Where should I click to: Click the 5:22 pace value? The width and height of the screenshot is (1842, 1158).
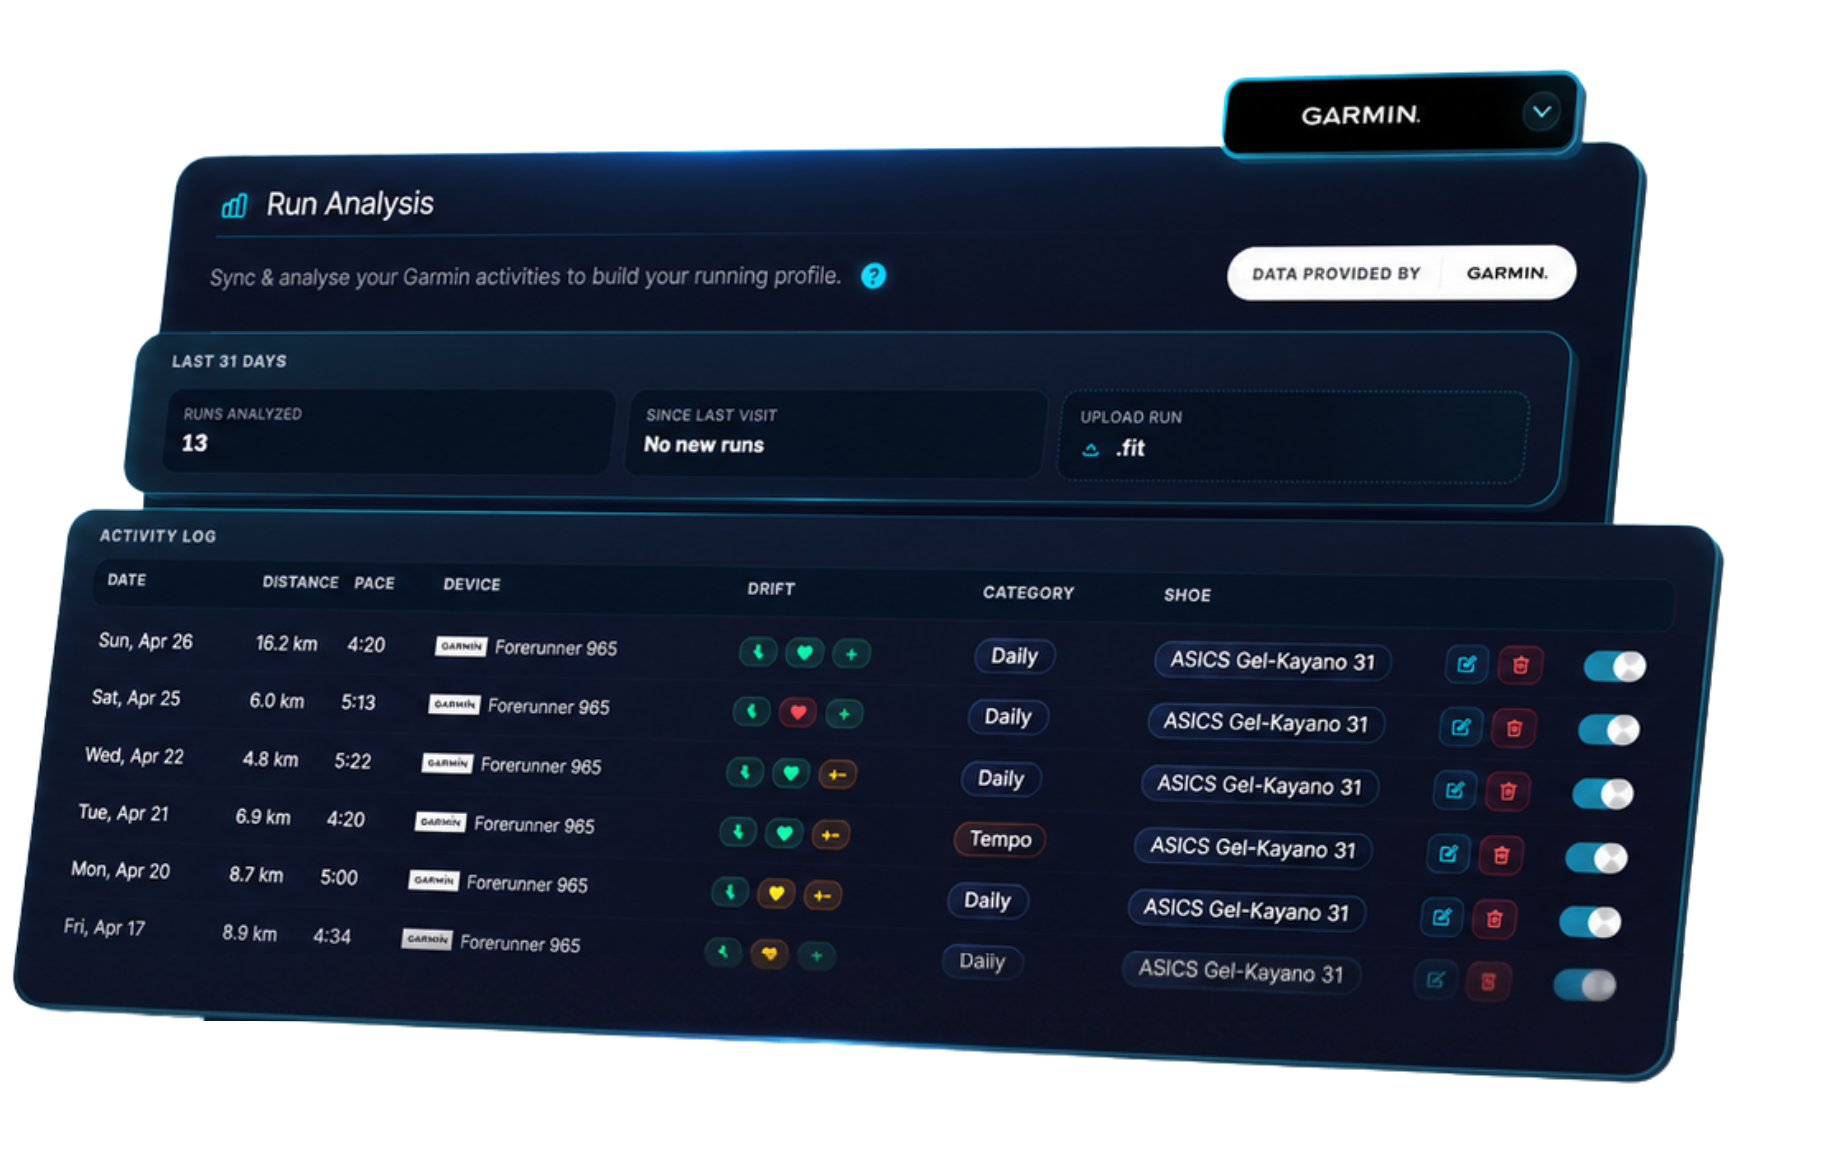pyautogui.click(x=352, y=761)
